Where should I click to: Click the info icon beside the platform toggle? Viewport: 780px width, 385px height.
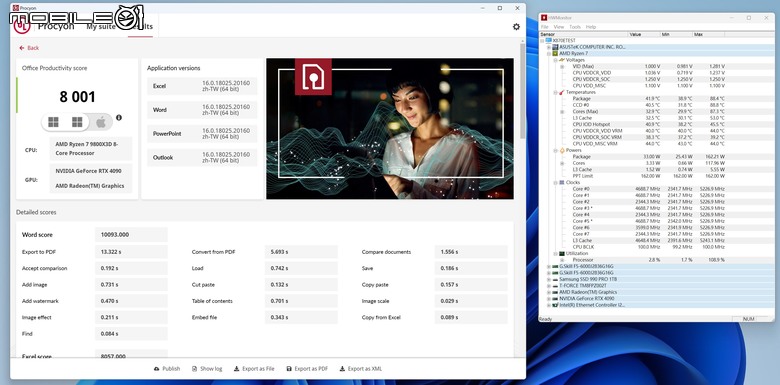click(x=119, y=117)
